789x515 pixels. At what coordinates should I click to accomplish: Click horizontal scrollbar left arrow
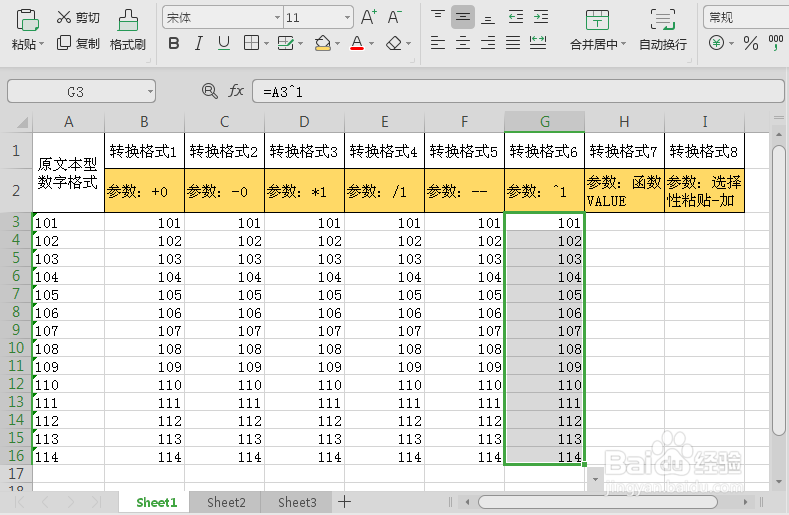[467, 502]
